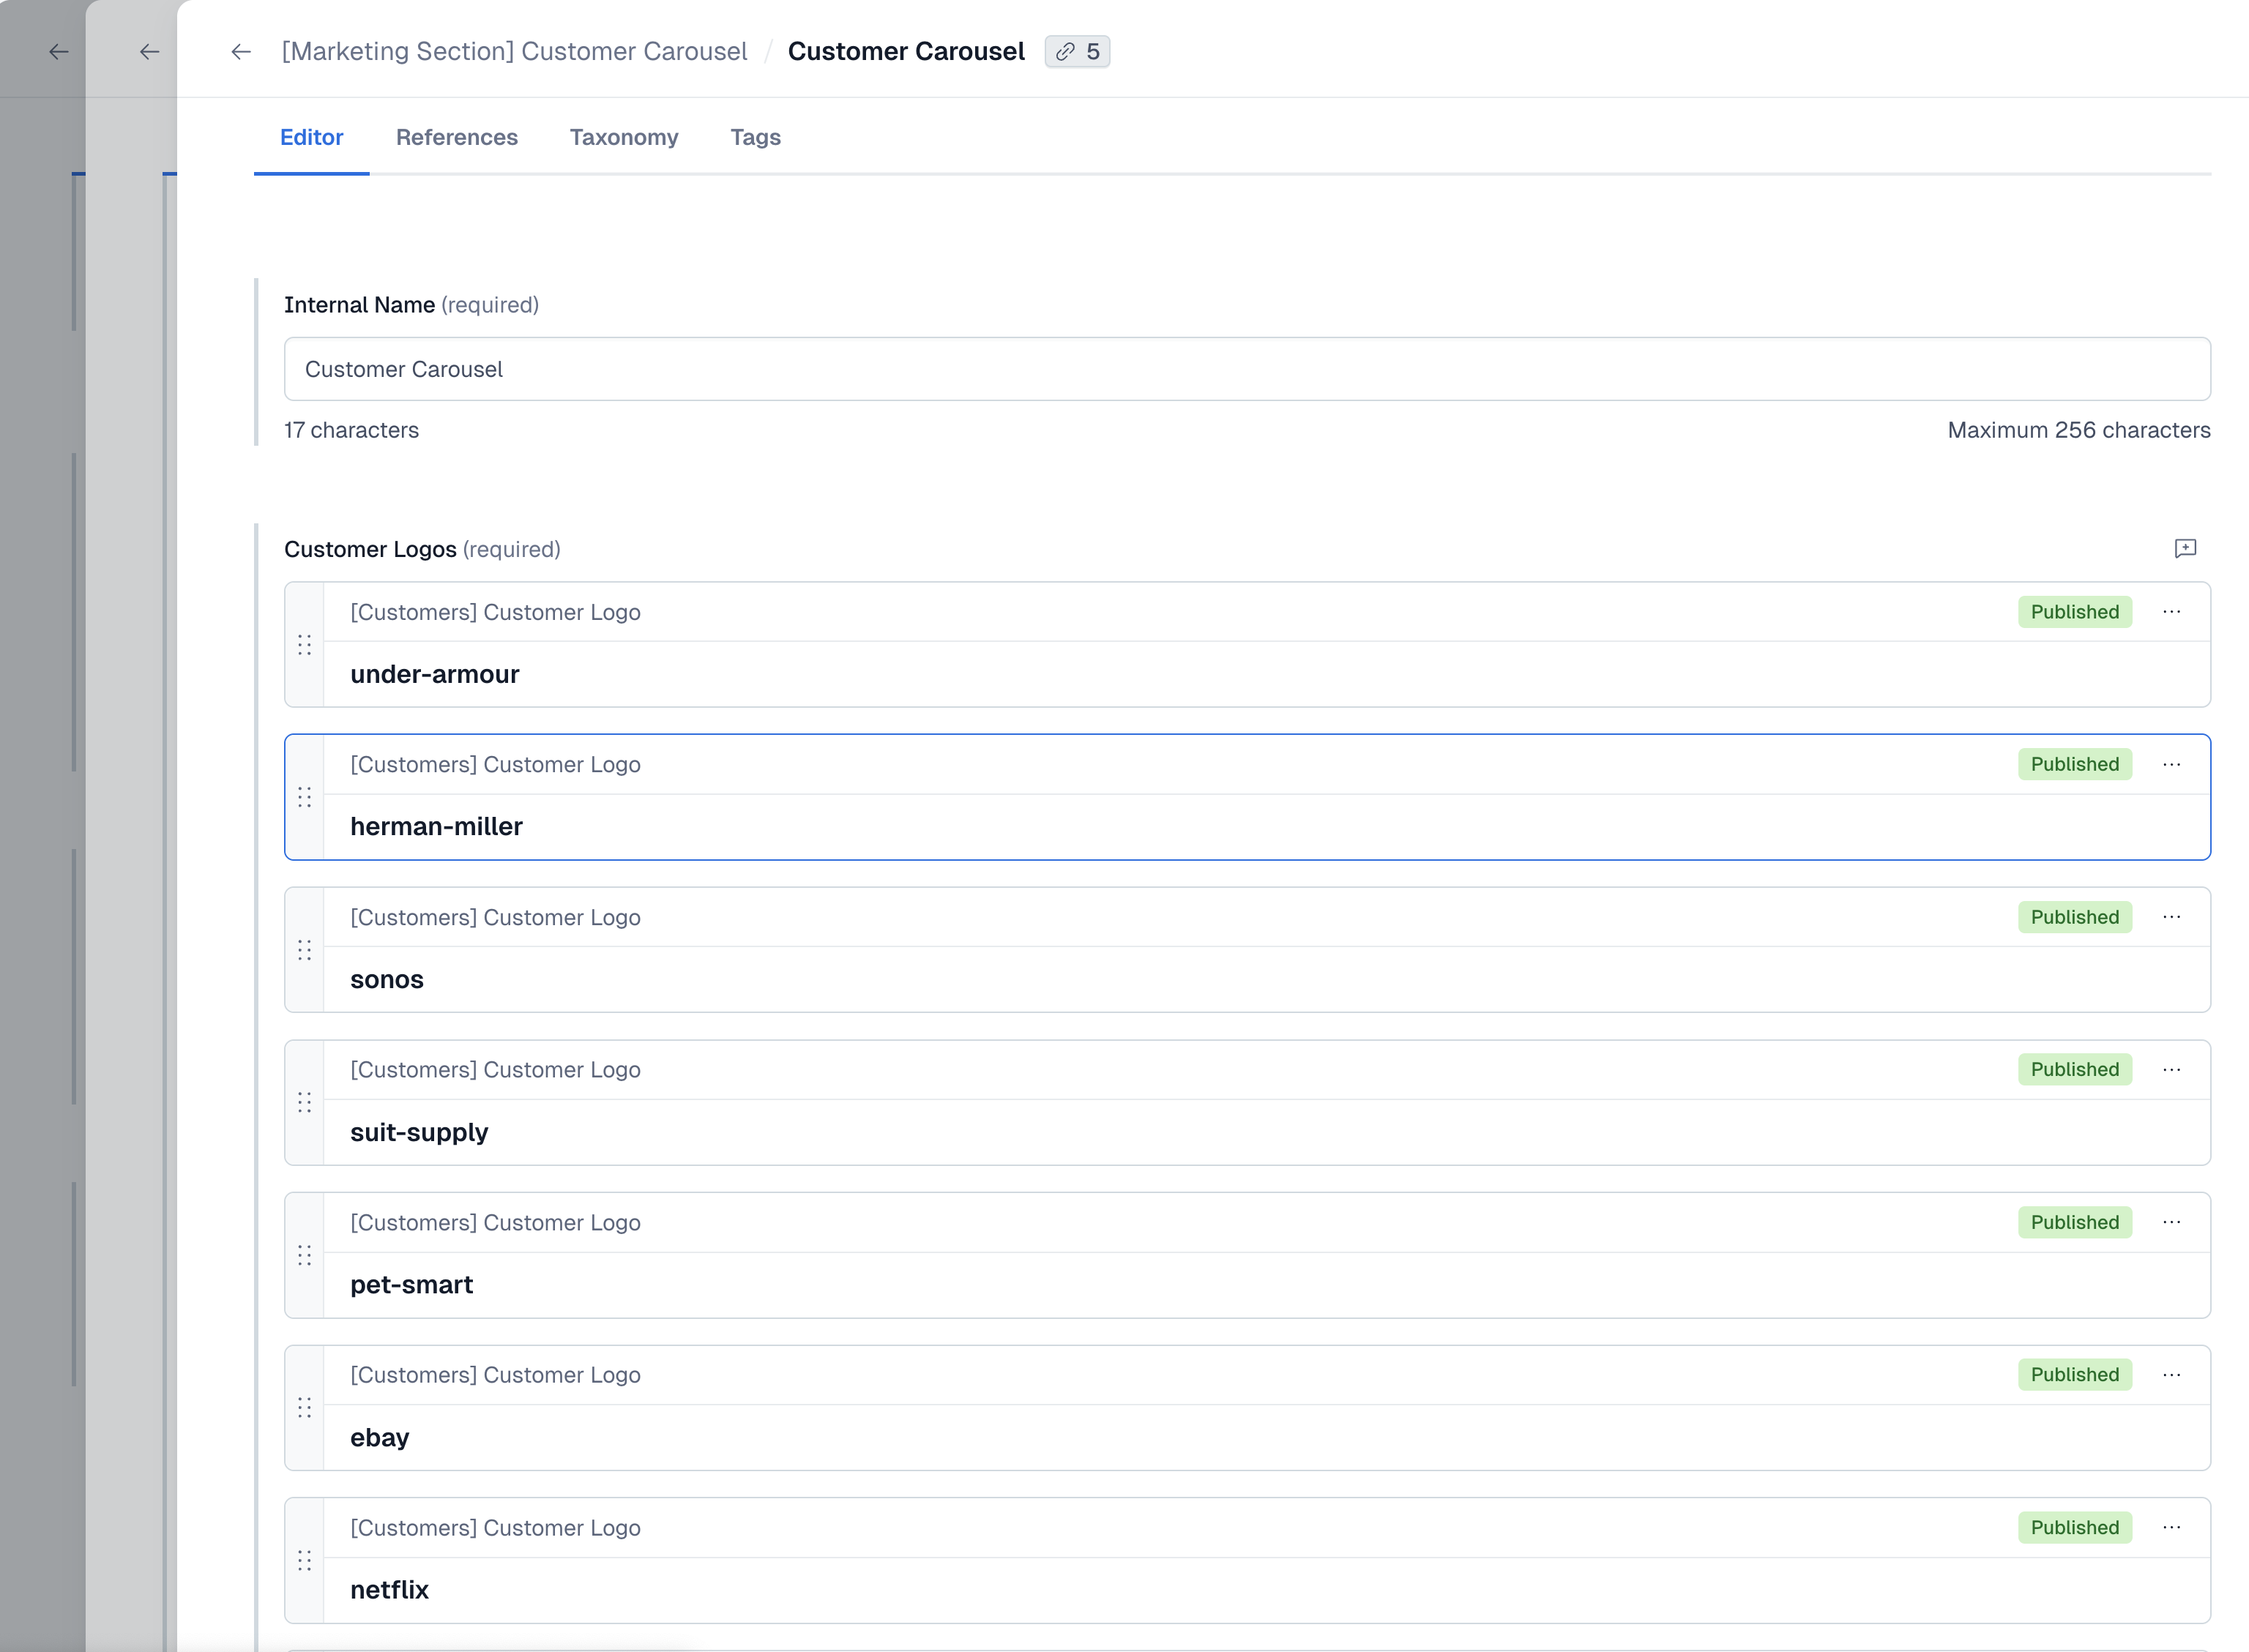
Task: Open the [Marketing Section] Customer Carousel breadcrumb
Action: tap(514, 52)
